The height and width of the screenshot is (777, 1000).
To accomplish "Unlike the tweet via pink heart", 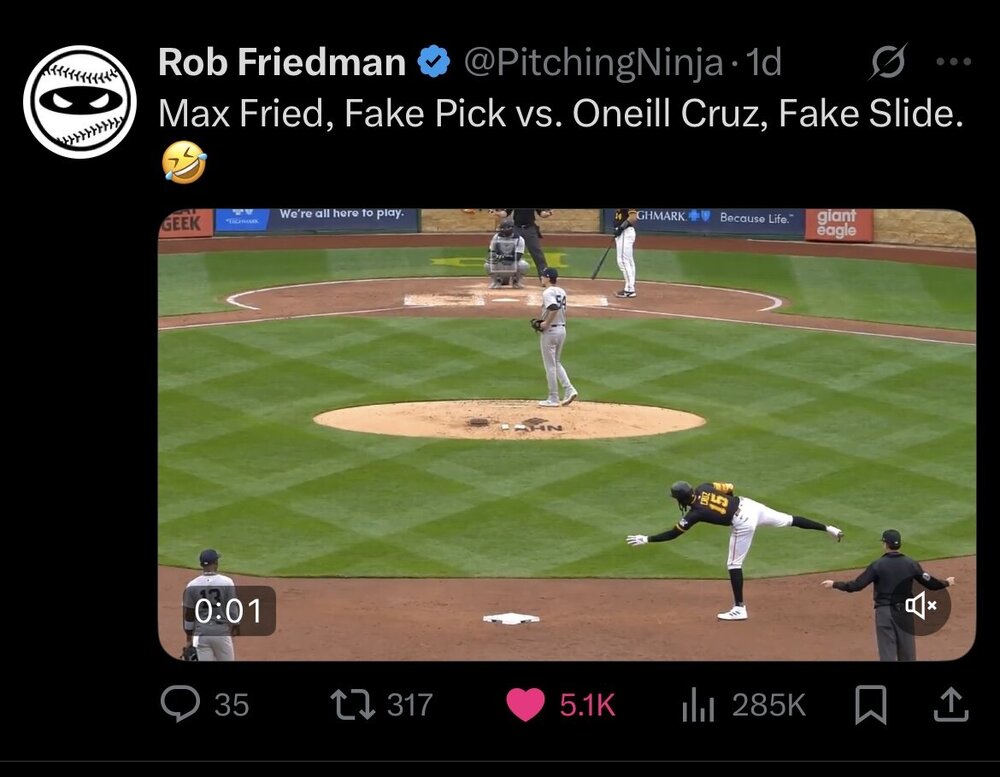I will pyautogui.click(x=525, y=704).
